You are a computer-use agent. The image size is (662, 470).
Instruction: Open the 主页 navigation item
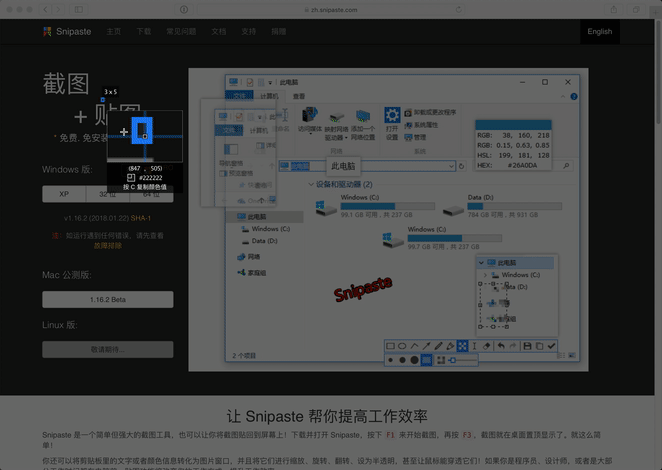pos(114,32)
